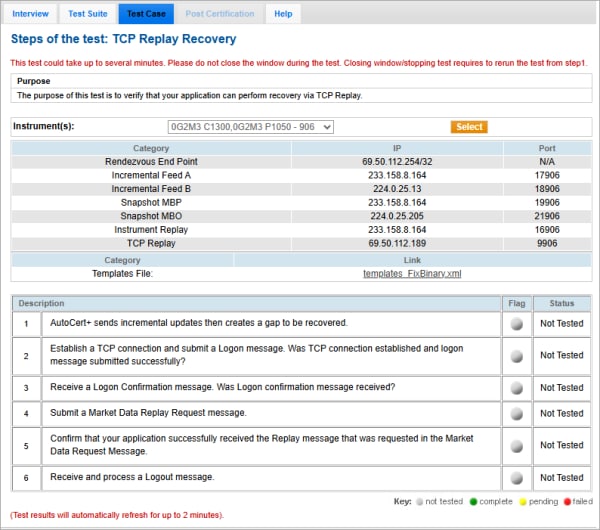Open the Help tab
This screenshot has height=530, width=600.
[283, 14]
